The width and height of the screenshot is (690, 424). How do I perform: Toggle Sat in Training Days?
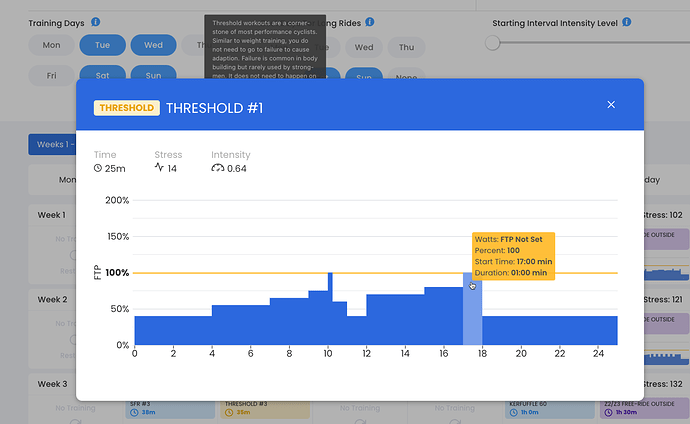tap(103, 73)
